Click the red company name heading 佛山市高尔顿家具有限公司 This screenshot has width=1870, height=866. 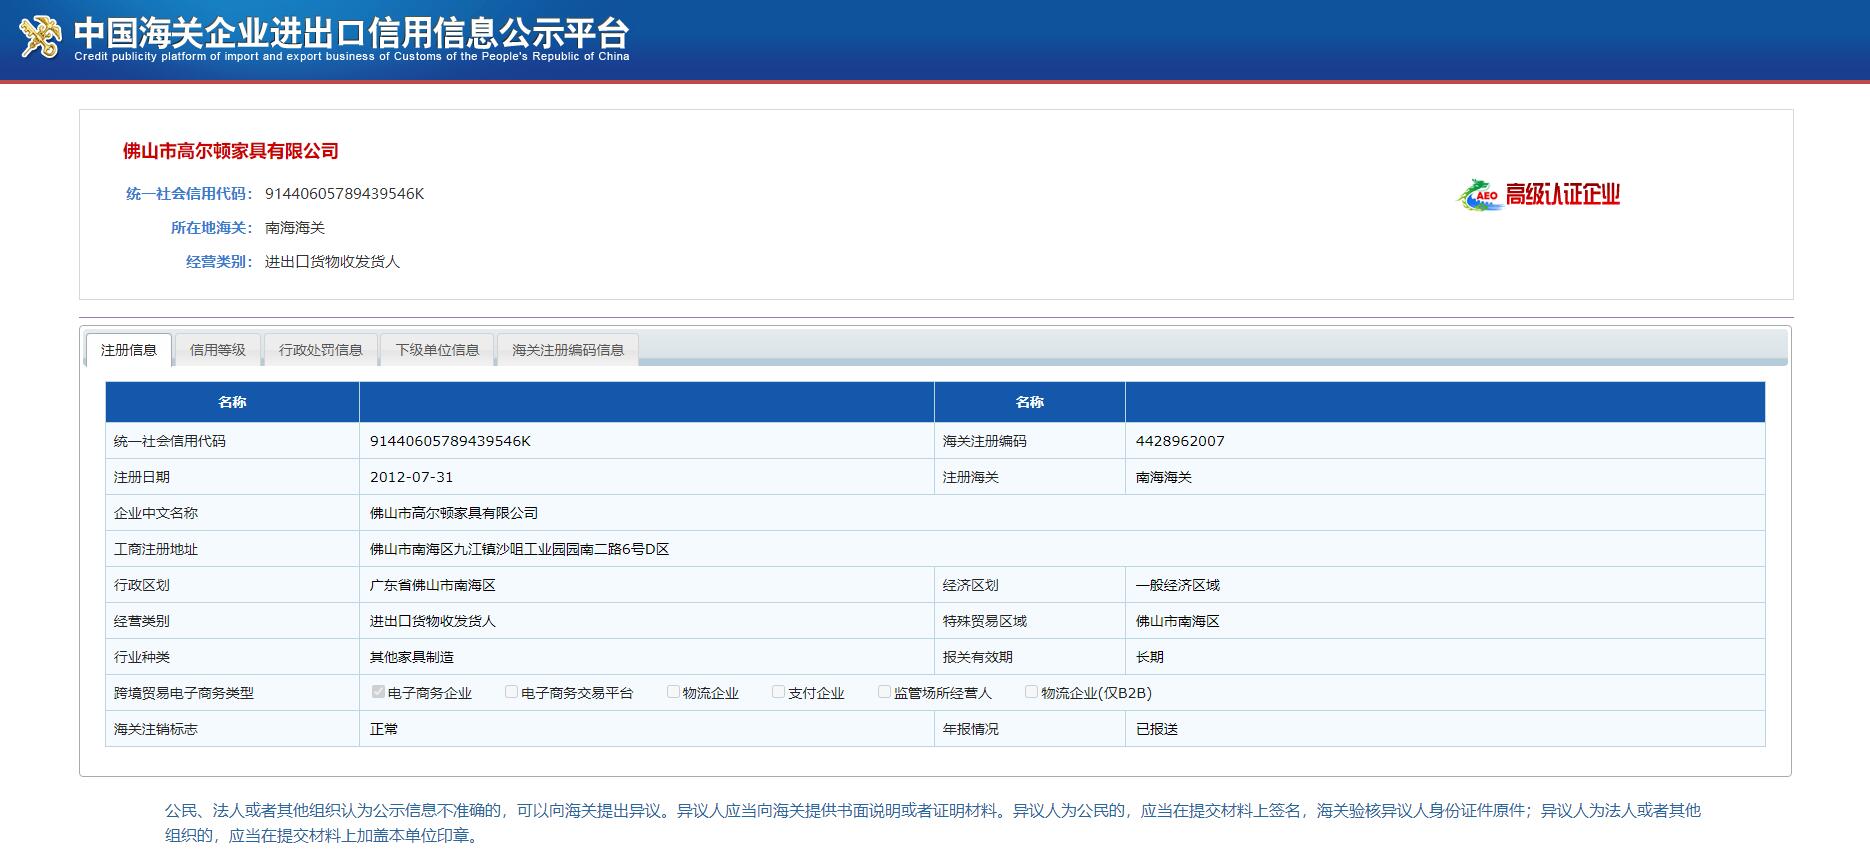coord(231,151)
